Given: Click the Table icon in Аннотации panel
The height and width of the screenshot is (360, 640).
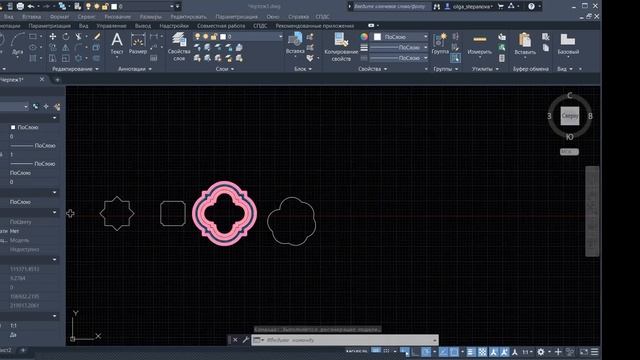Looking at the screenshot, I should point(154,58).
